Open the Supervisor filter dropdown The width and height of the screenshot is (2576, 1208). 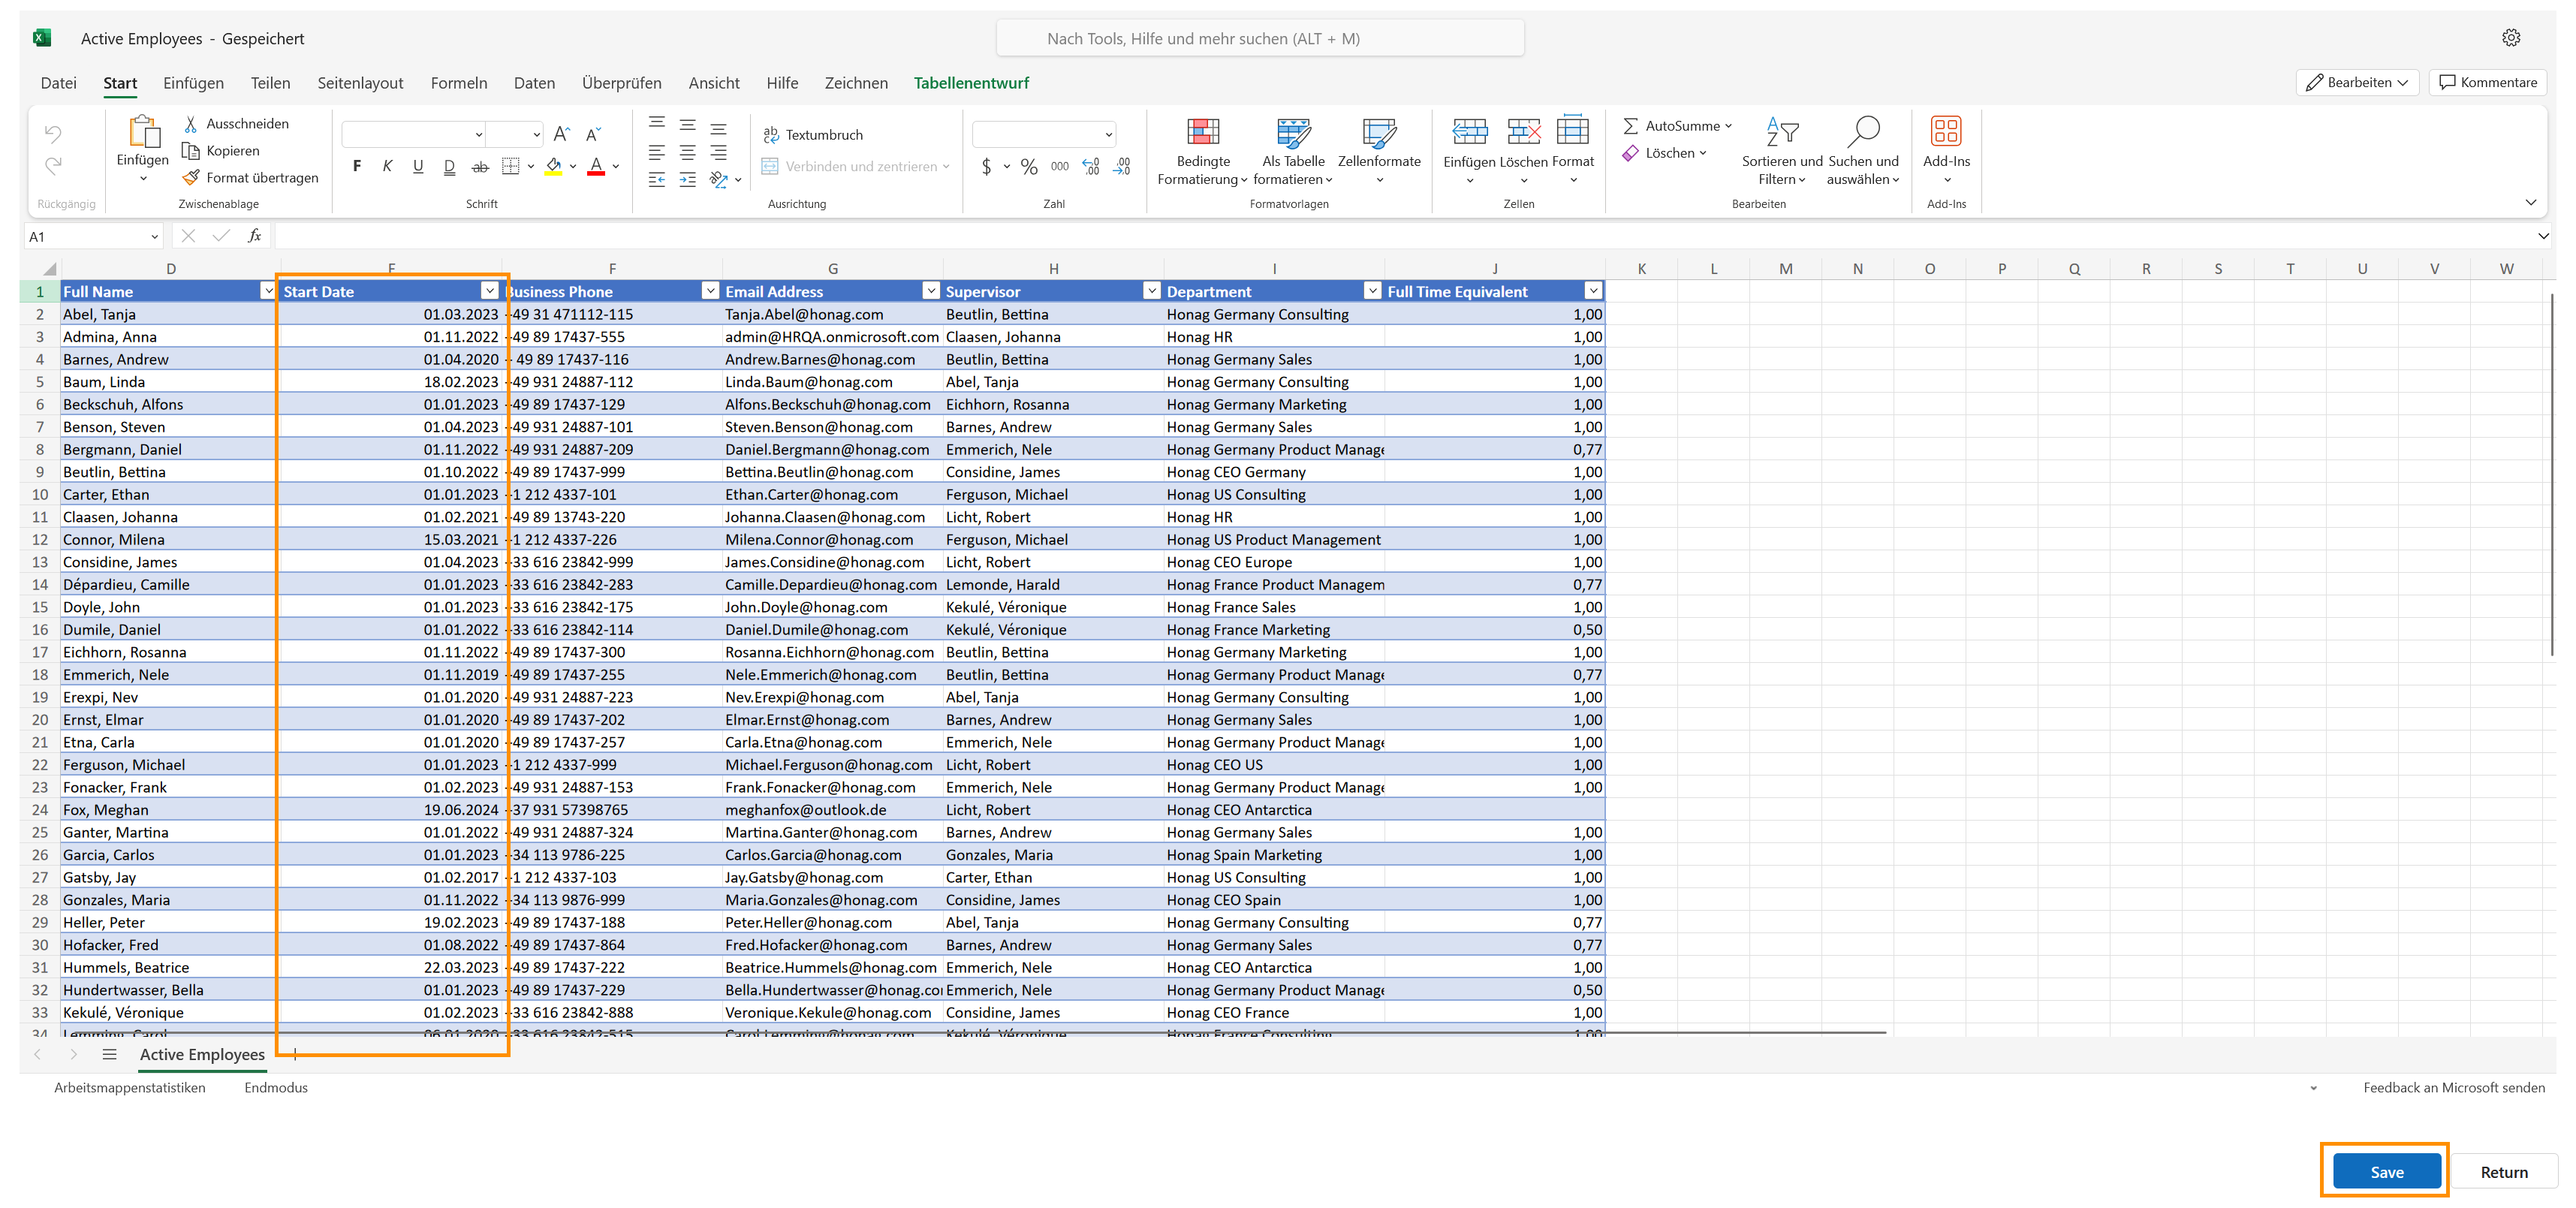1151,291
